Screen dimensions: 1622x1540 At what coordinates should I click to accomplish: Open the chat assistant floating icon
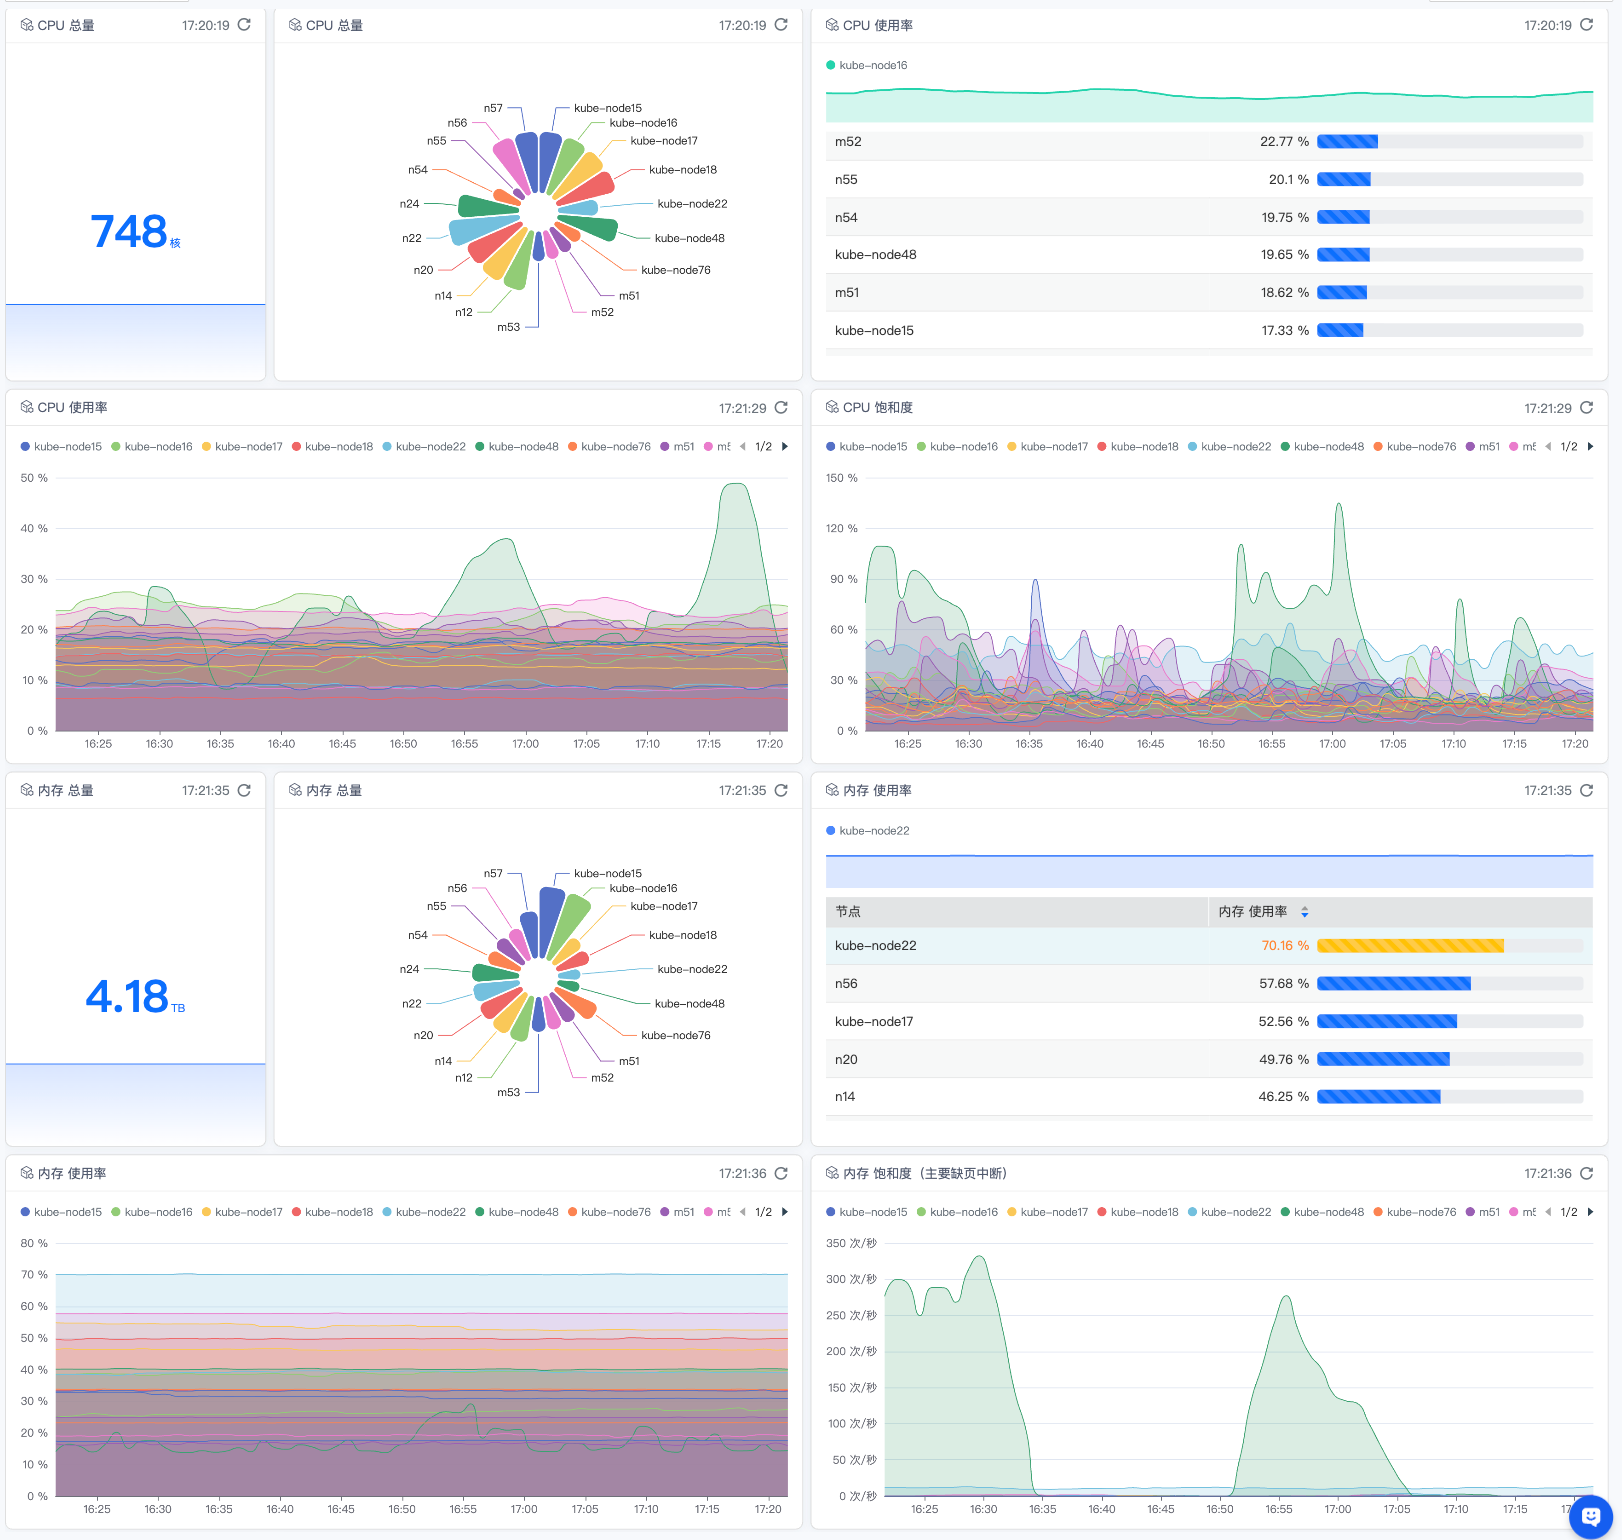[x=1590, y=1516]
